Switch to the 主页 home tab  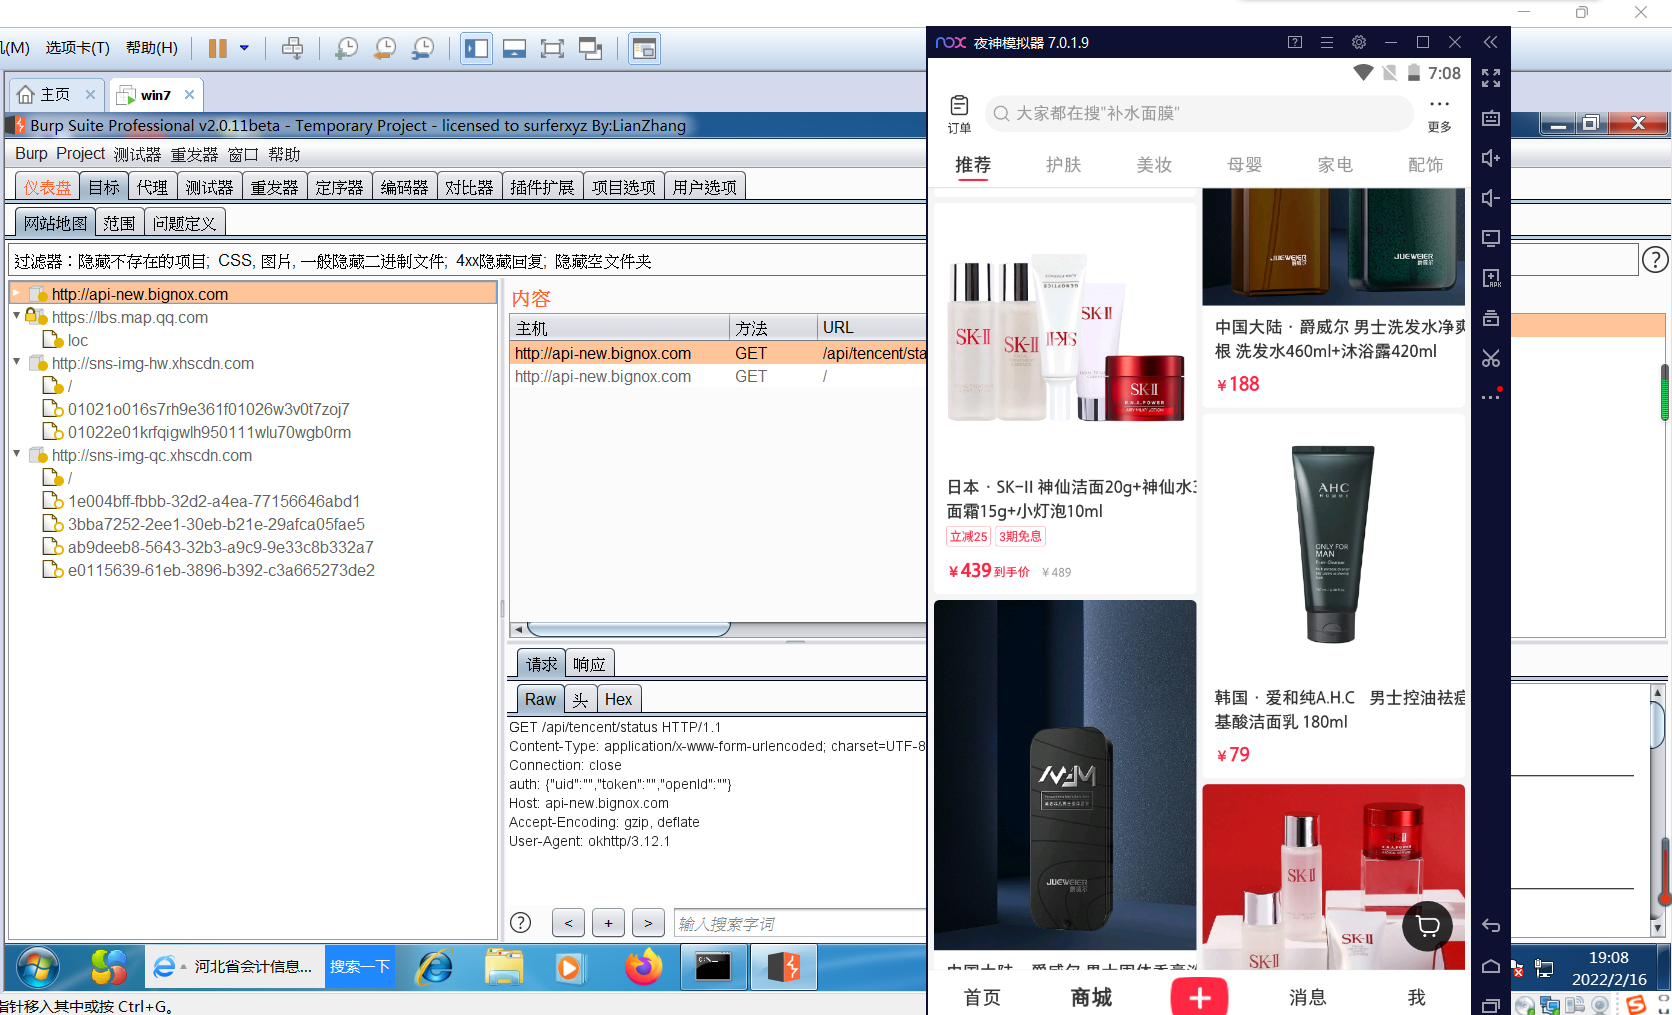click(x=55, y=94)
